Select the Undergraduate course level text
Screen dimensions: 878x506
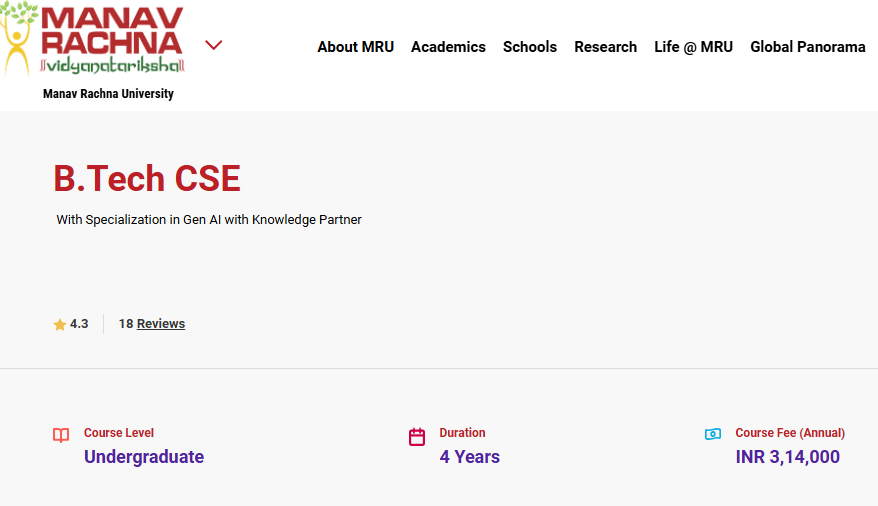pyautogui.click(x=144, y=457)
